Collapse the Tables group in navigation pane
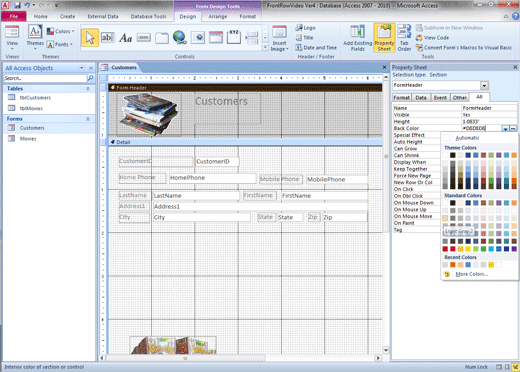 point(88,89)
